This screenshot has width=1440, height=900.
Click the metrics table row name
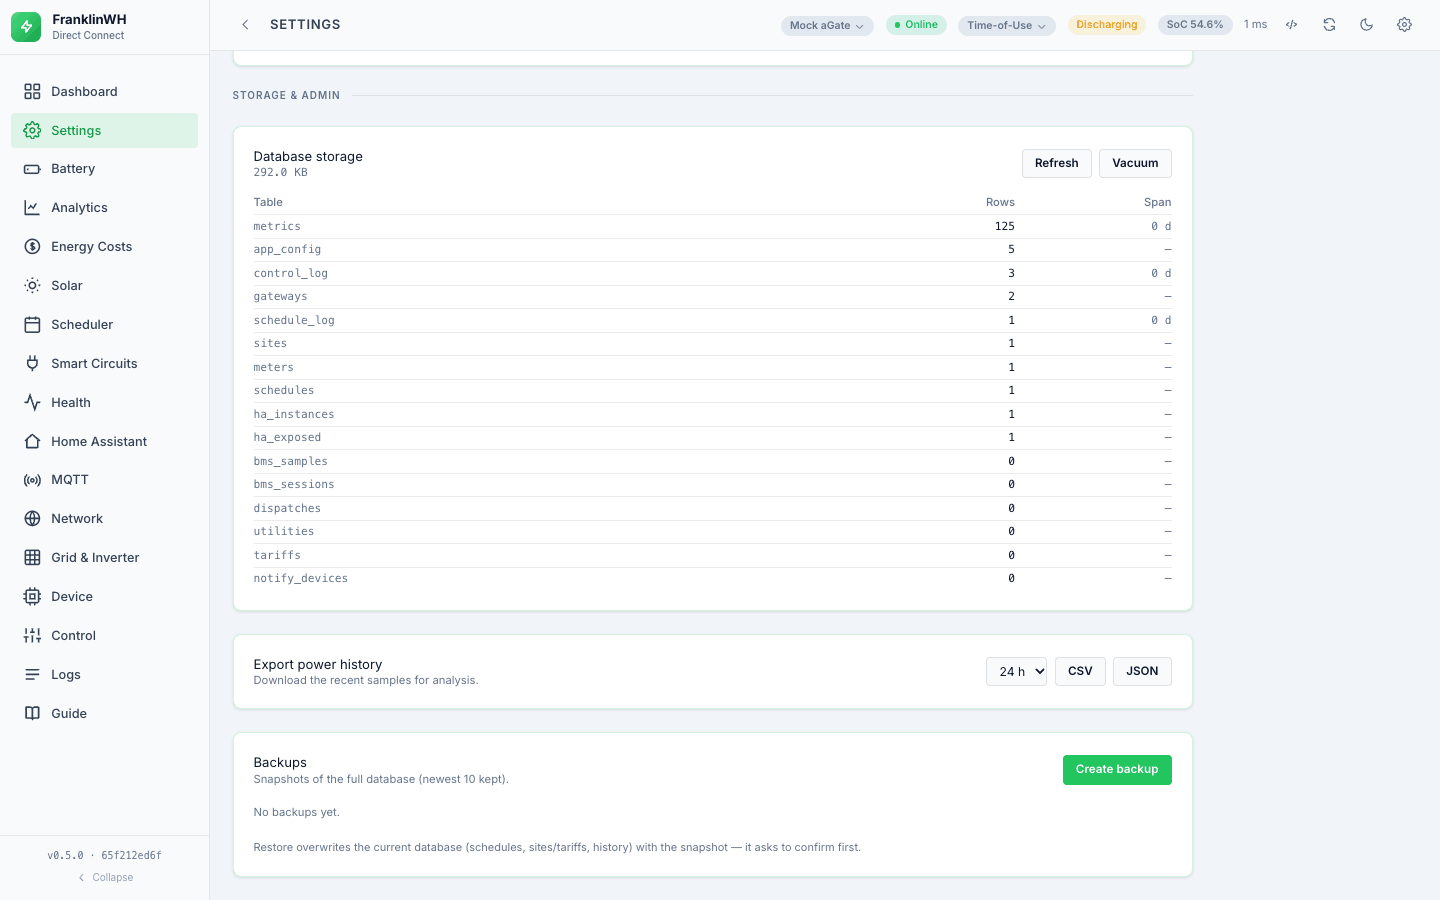tap(277, 227)
